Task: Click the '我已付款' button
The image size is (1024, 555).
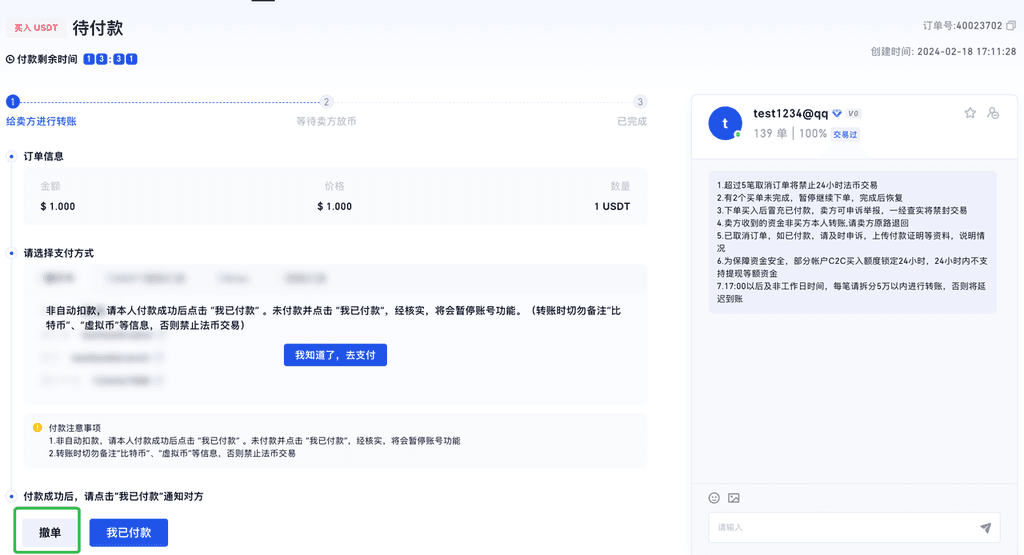Action: [129, 533]
